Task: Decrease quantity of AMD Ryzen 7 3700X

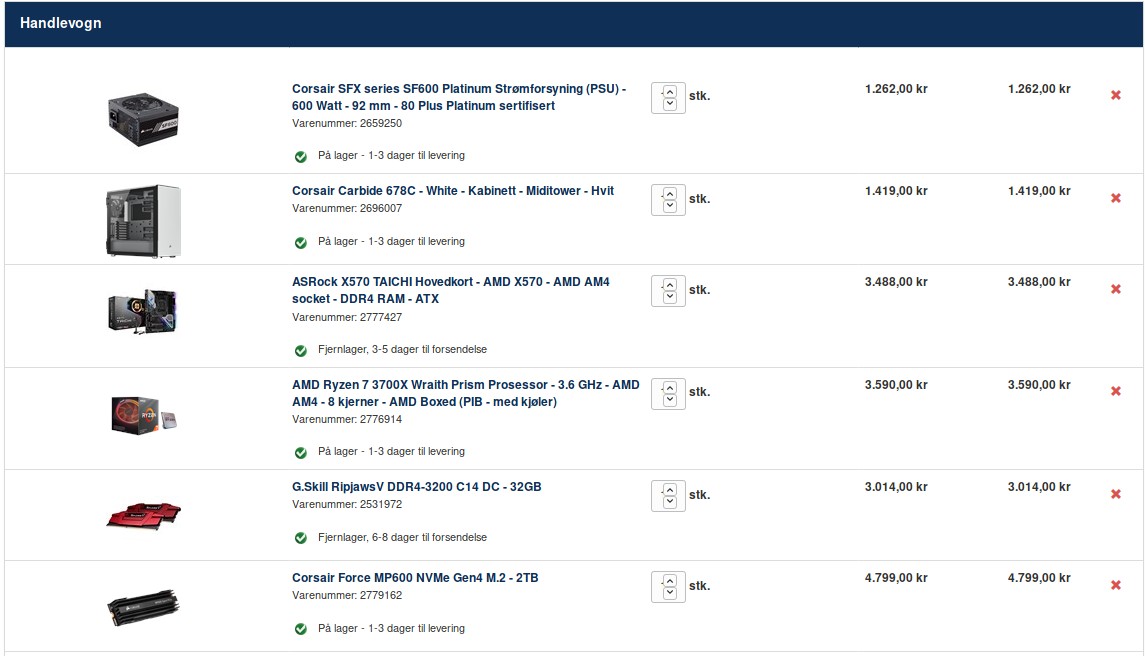Action: 670,400
